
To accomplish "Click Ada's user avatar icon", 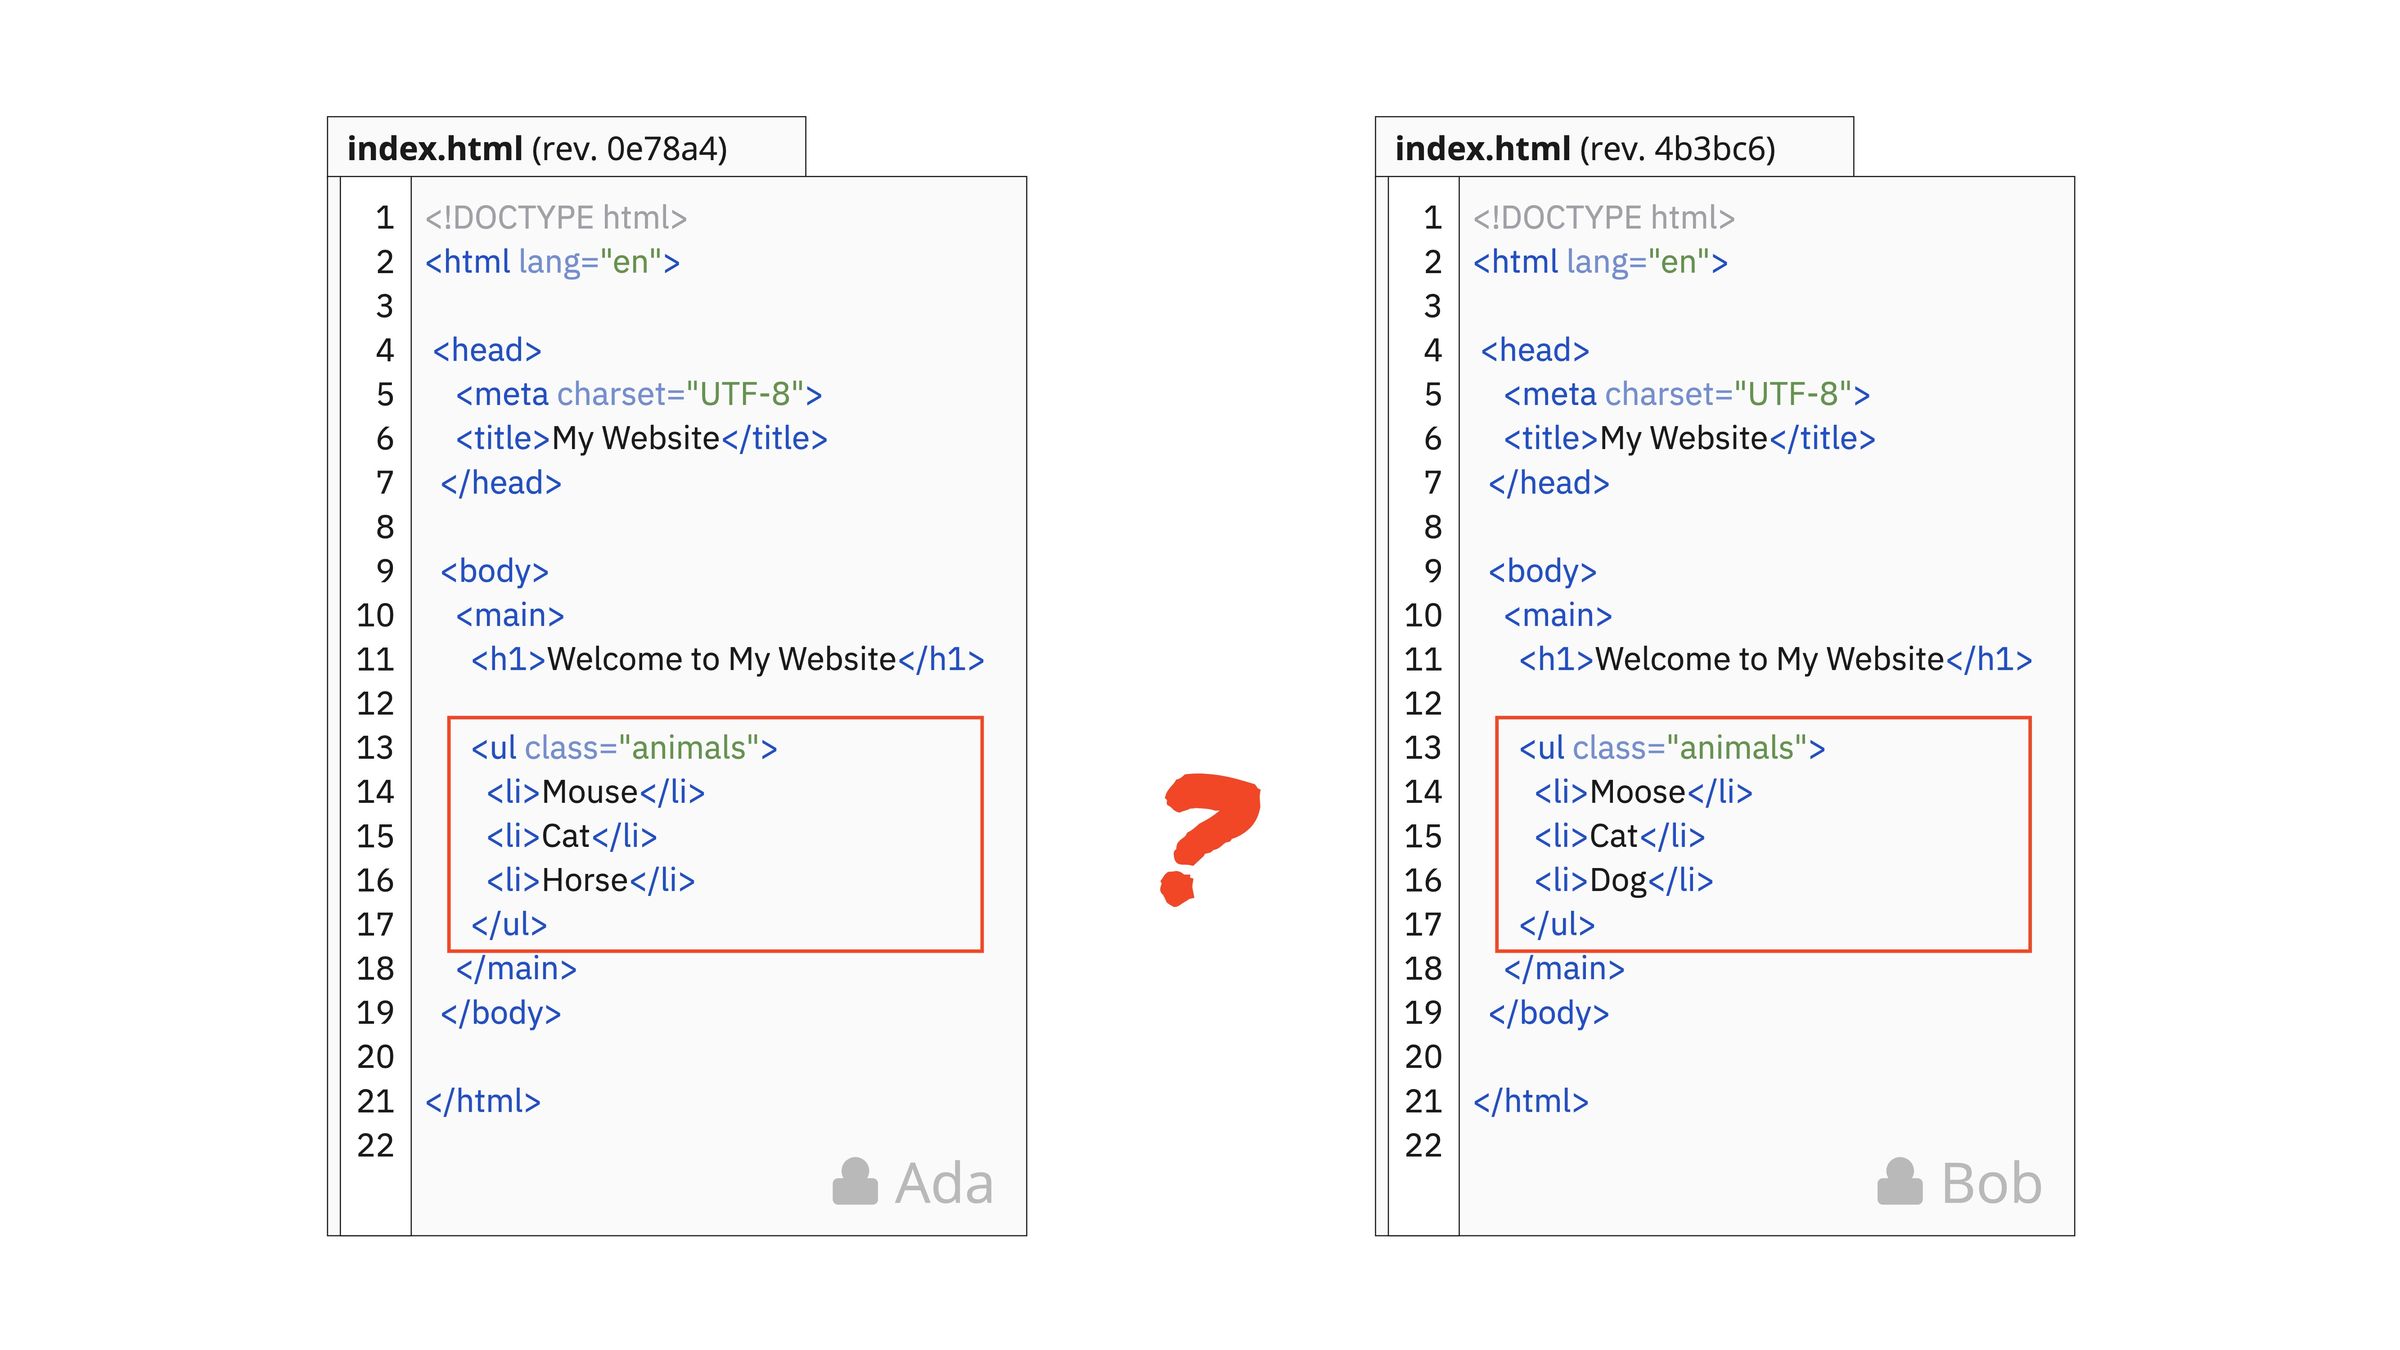I will click(855, 1182).
